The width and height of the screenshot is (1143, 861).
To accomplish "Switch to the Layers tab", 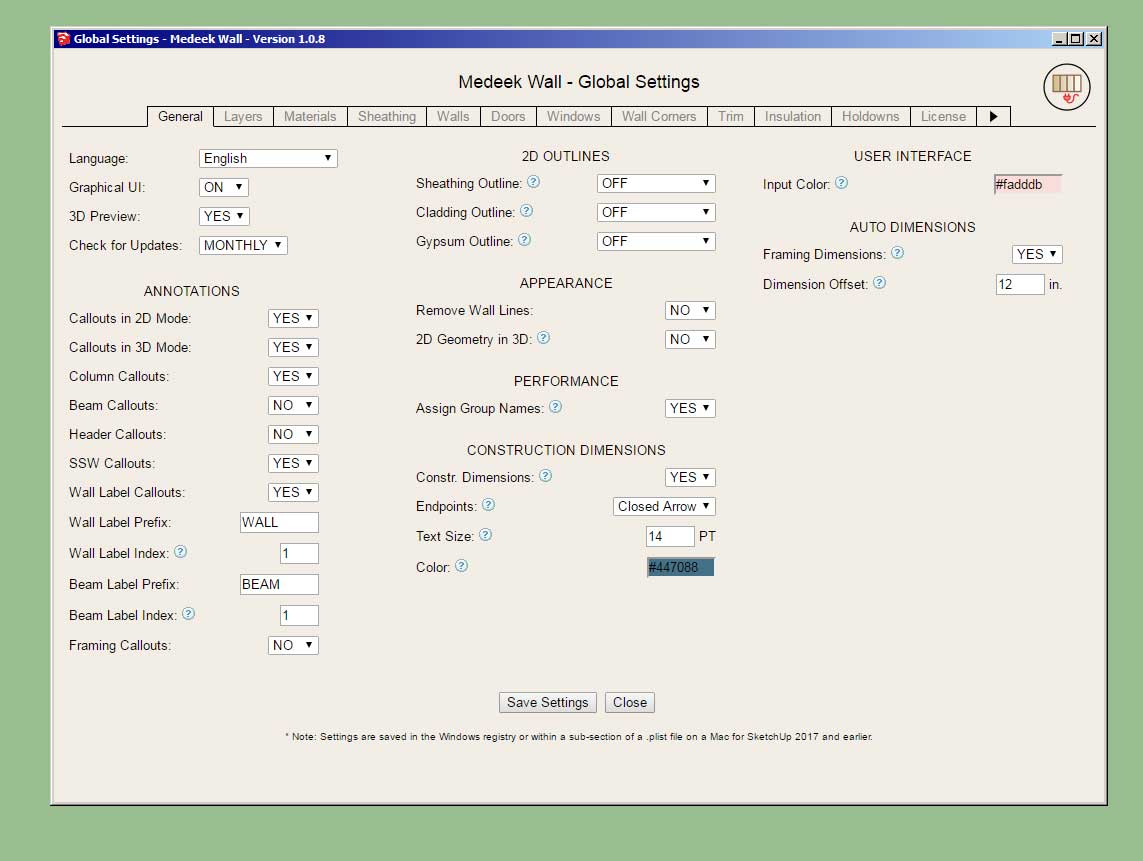I will click(243, 117).
